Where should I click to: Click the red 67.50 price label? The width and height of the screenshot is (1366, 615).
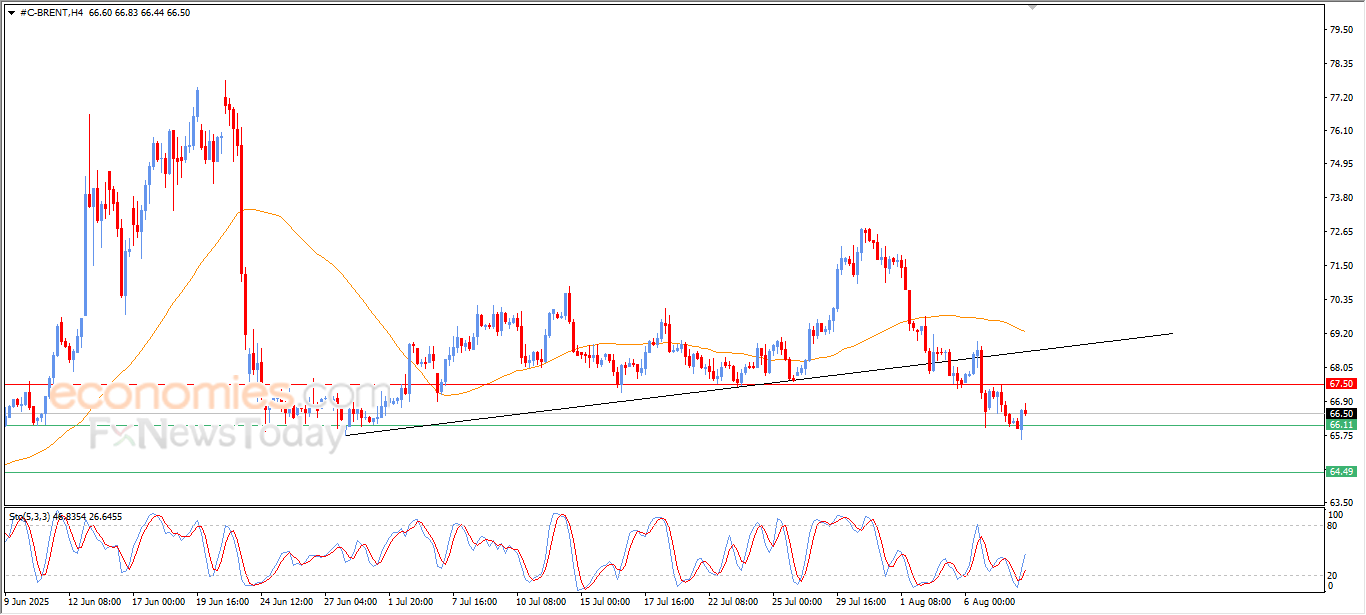coord(1341,384)
